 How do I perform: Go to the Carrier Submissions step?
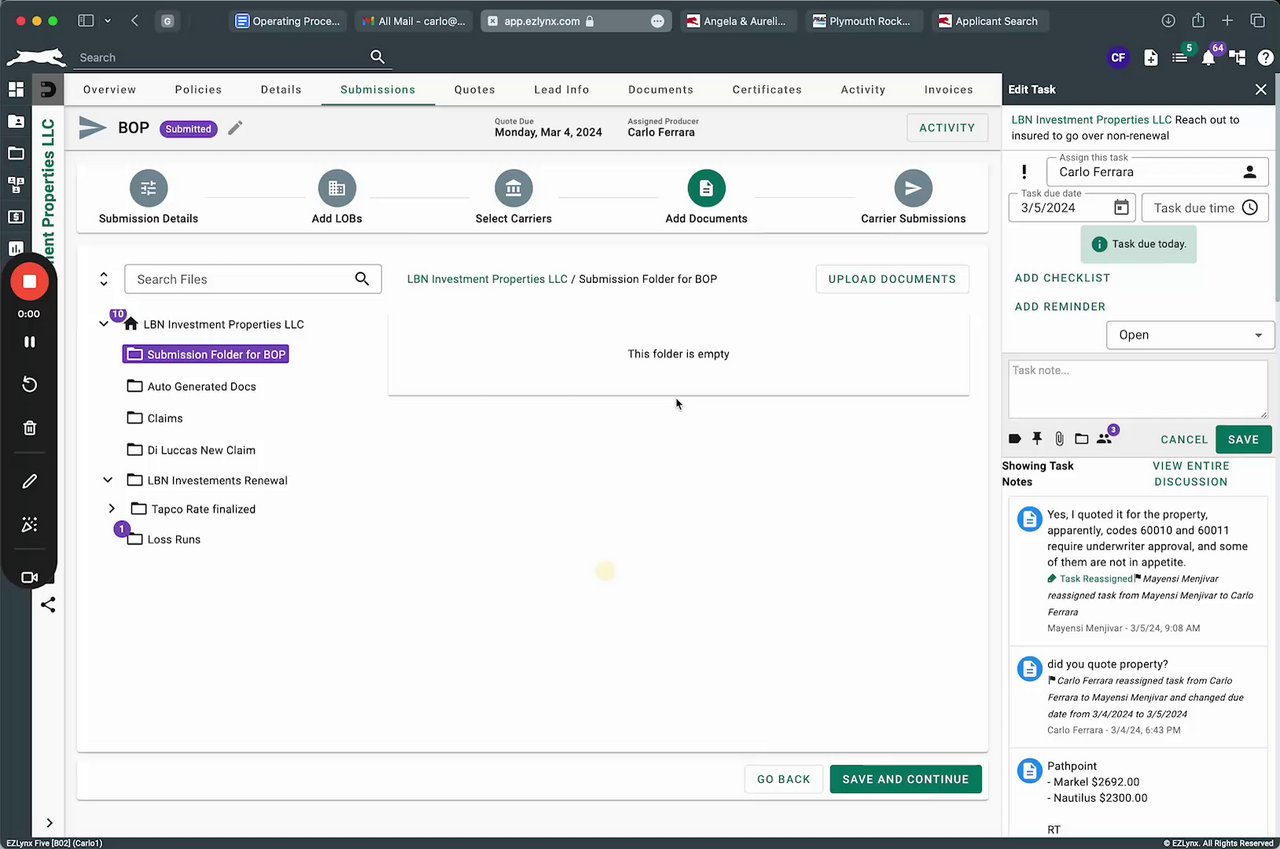pyautogui.click(x=913, y=197)
